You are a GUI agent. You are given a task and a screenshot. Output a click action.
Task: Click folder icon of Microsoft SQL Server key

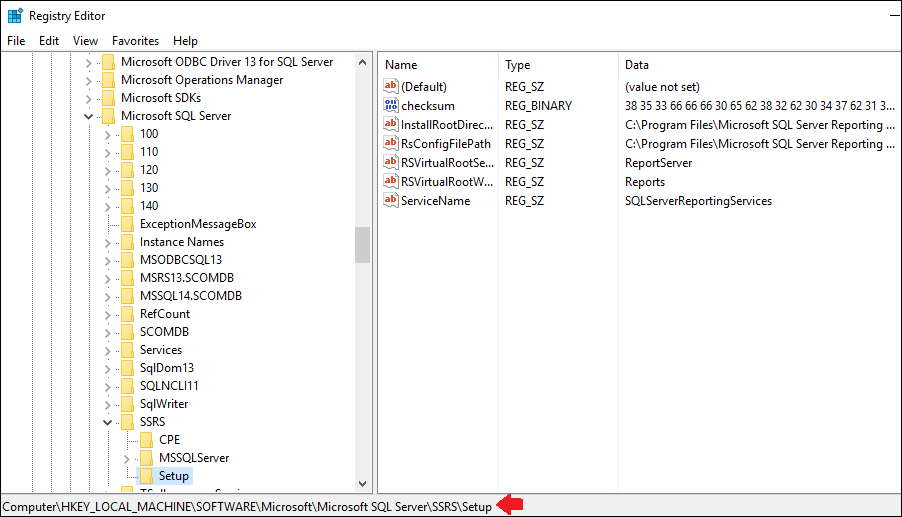point(108,116)
